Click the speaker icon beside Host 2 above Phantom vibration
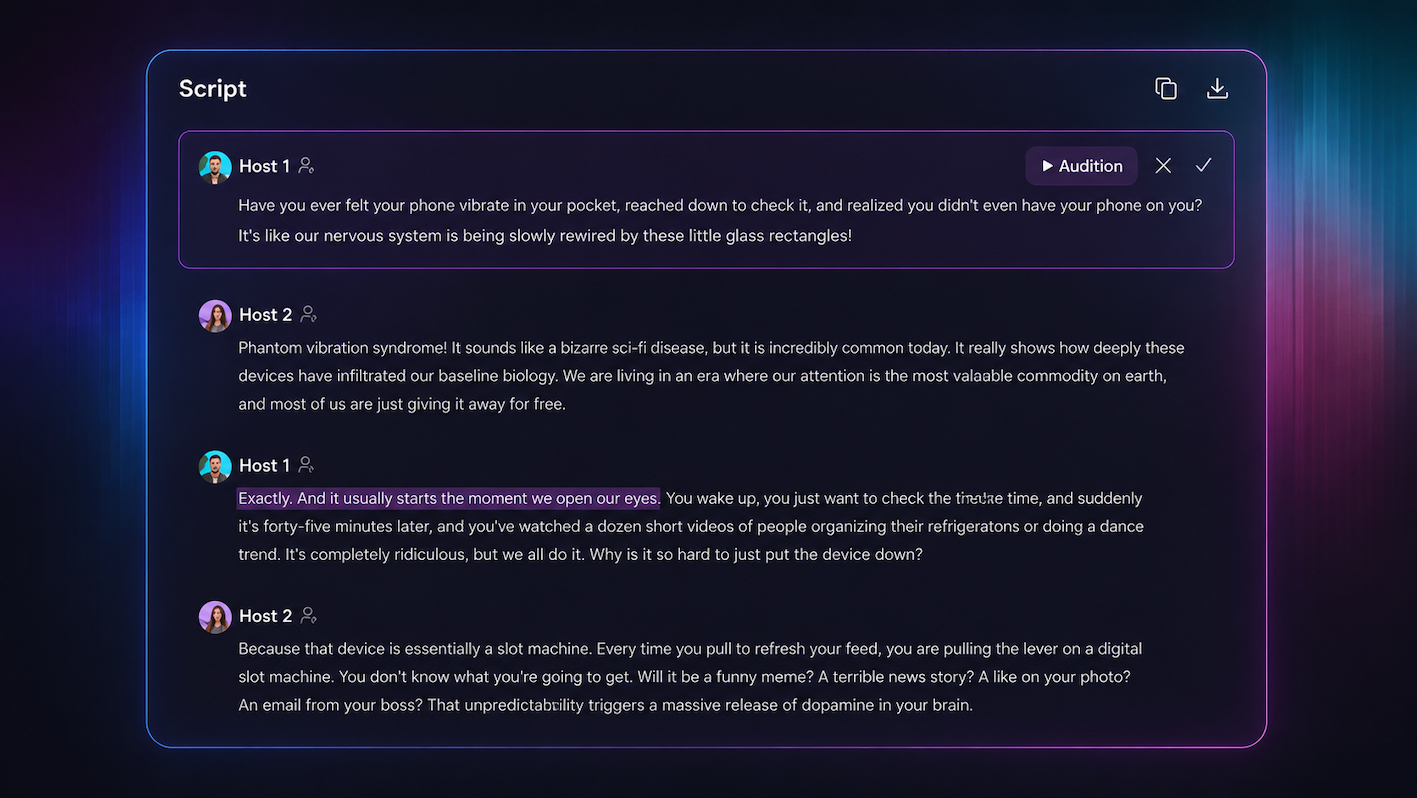This screenshot has height=798, width=1417. (309, 315)
